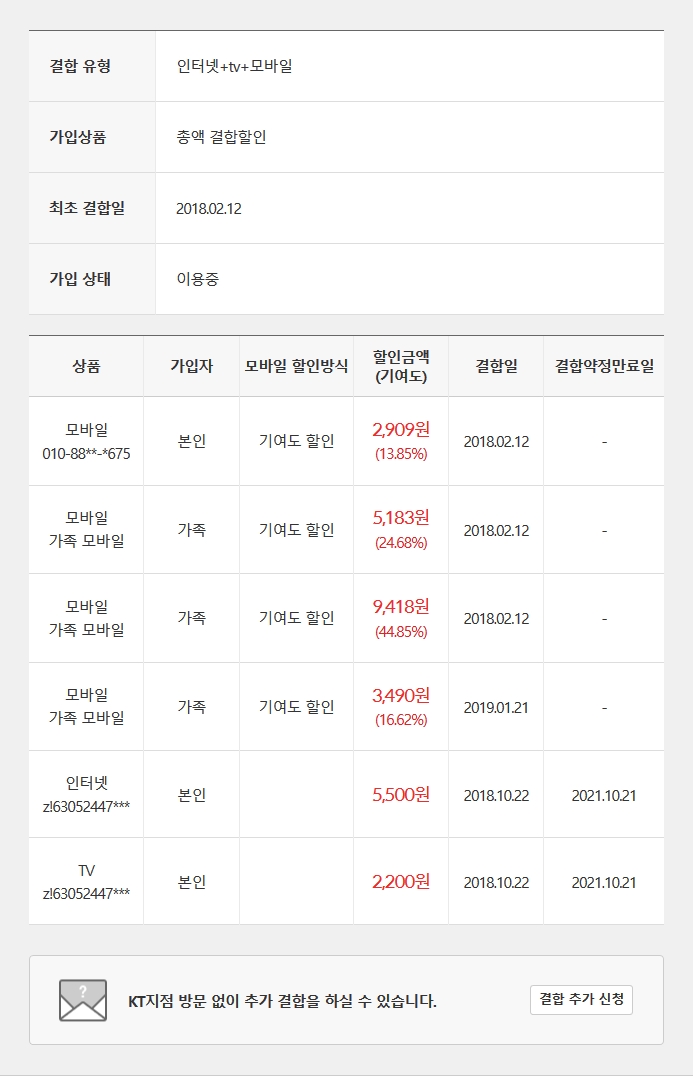
Task: Click the 2019.01.21 결합일 date
Action: [x=496, y=707]
